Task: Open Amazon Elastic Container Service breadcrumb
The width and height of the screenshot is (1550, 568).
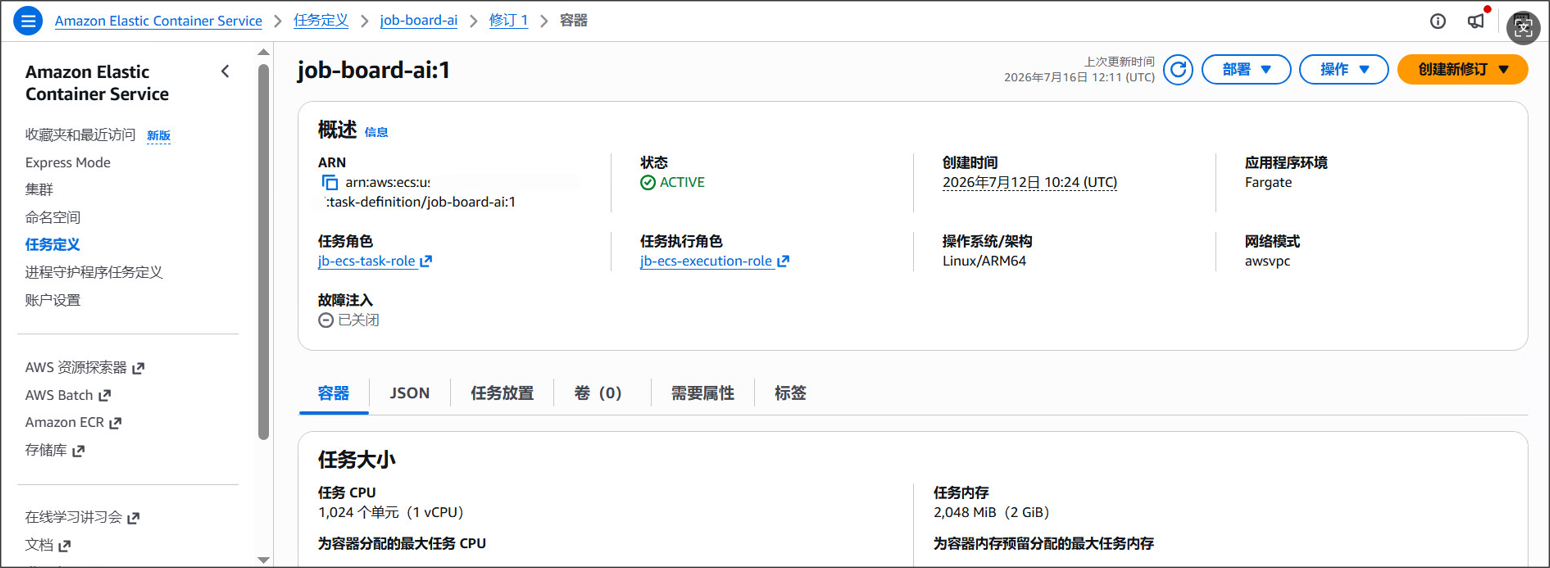Action: (x=158, y=20)
